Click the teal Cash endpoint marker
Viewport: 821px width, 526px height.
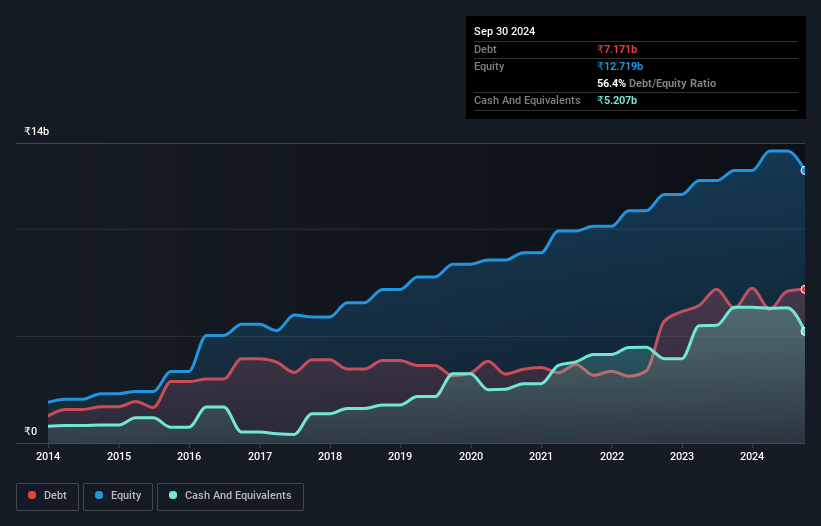[x=804, y=331]
